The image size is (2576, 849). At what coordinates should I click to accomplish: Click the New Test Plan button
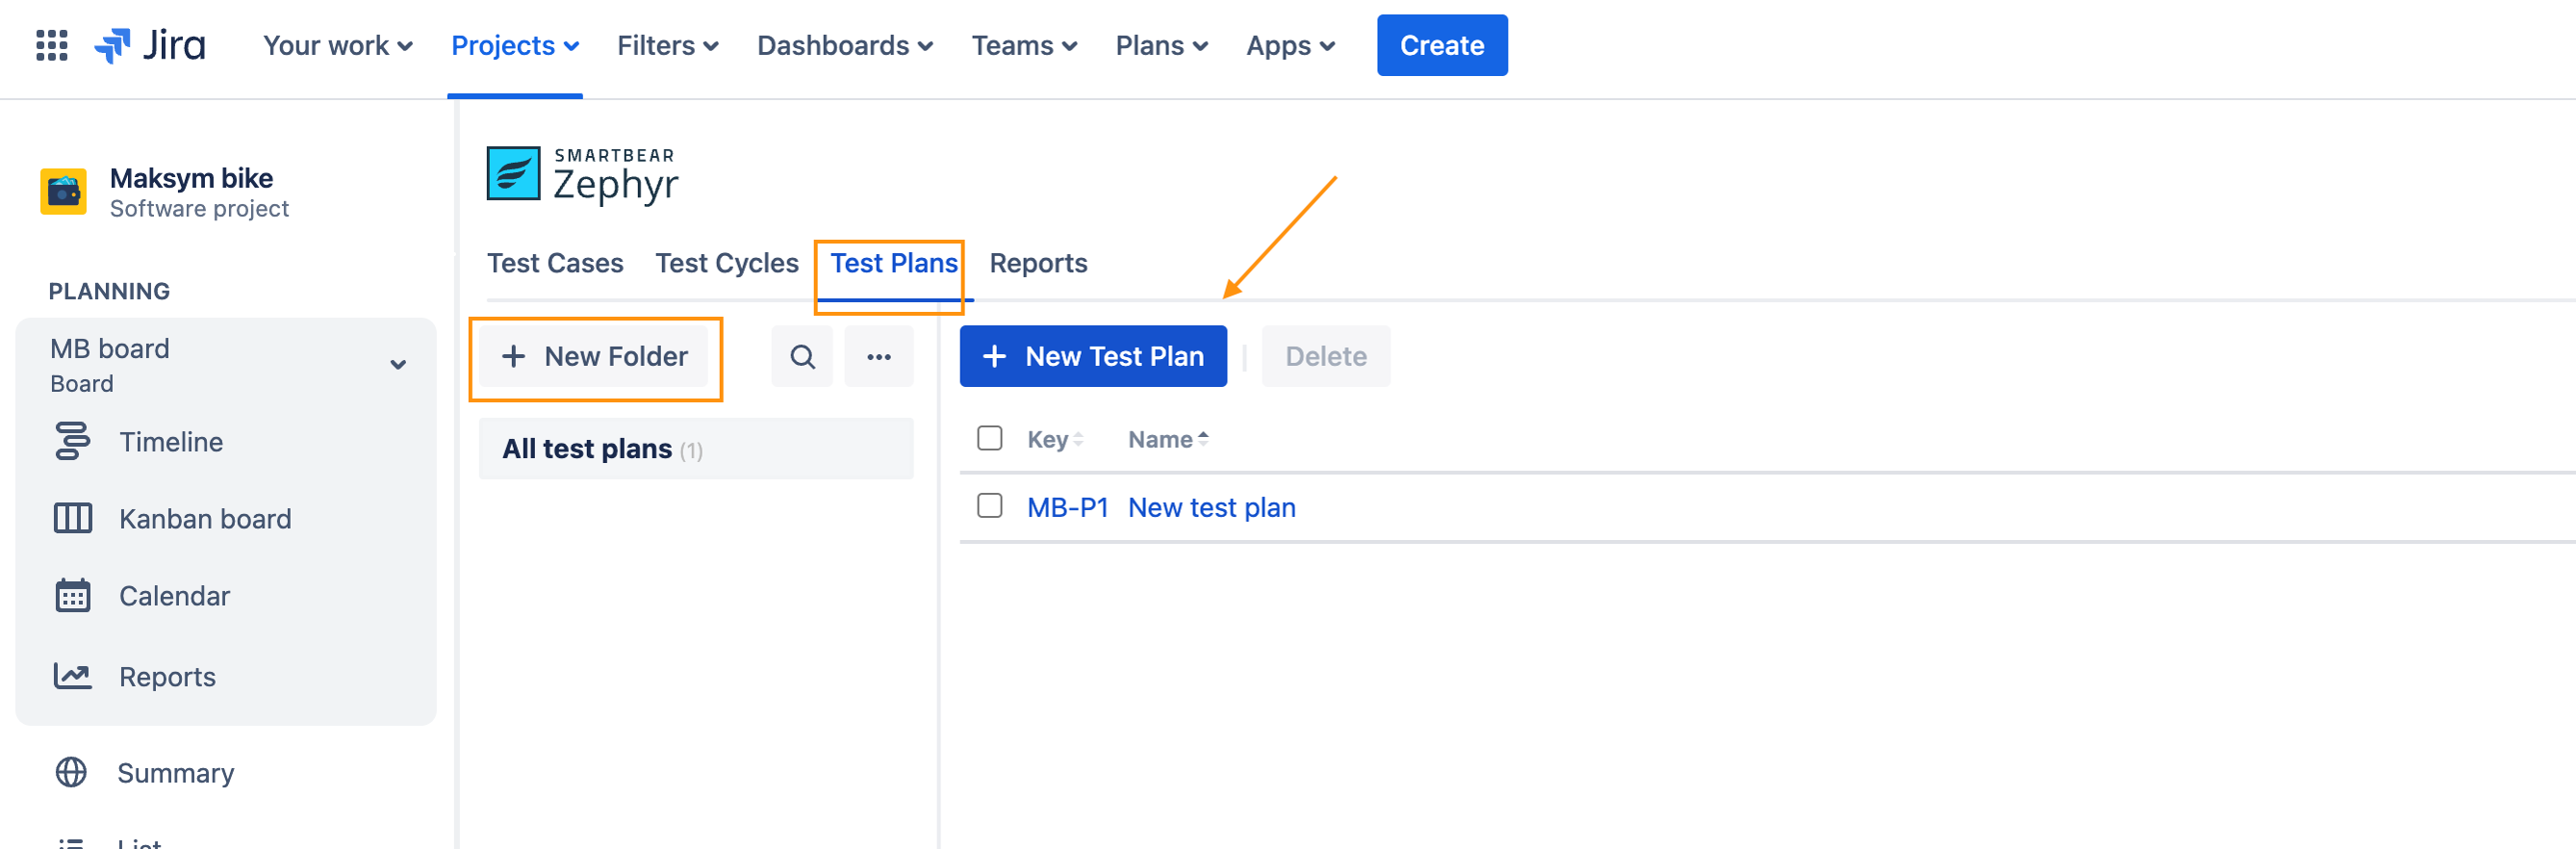(1093, 356)
